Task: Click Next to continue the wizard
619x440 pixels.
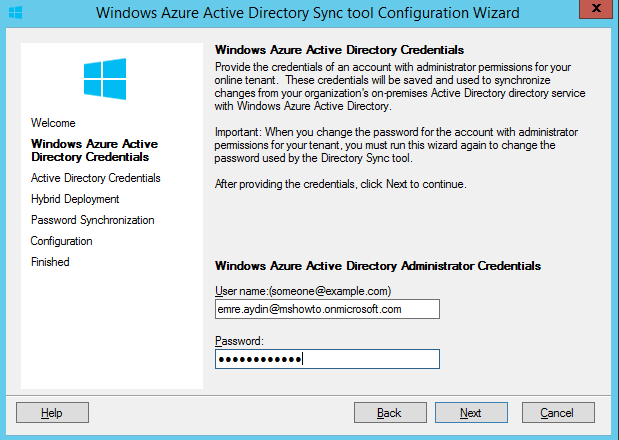Action: pos(471,413)
